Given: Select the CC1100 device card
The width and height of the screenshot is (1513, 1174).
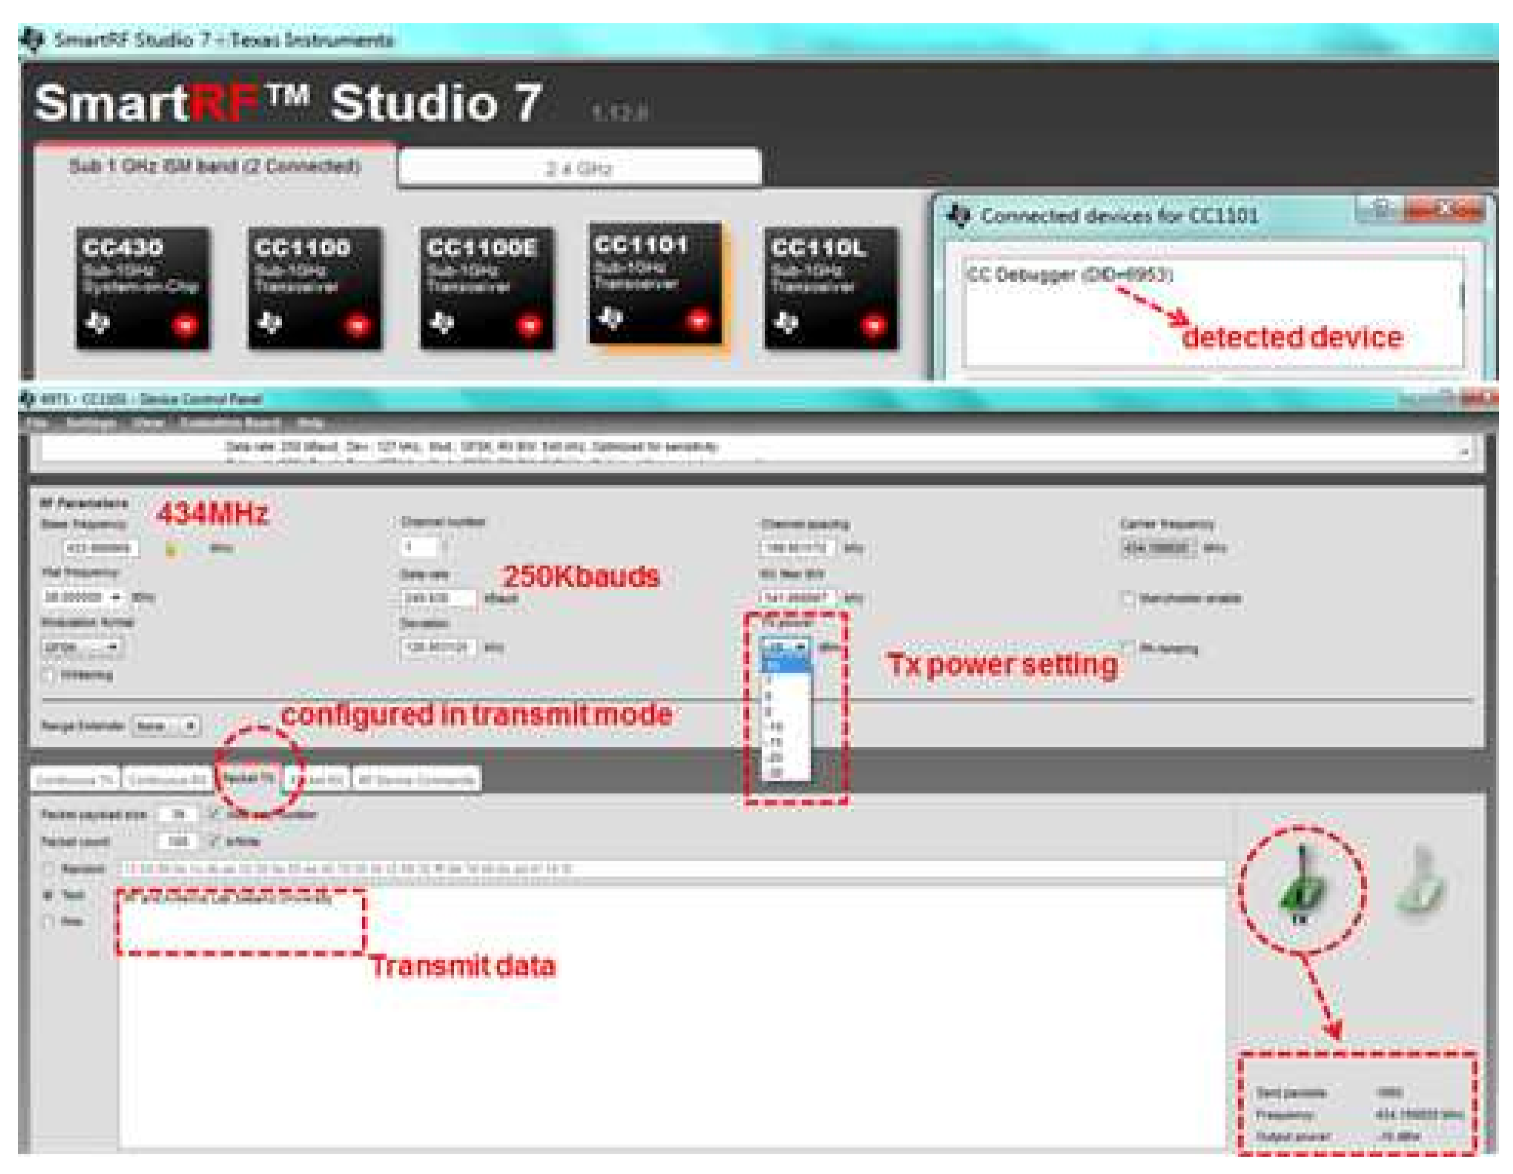Looking at the screenshot, I should point(315,287).
